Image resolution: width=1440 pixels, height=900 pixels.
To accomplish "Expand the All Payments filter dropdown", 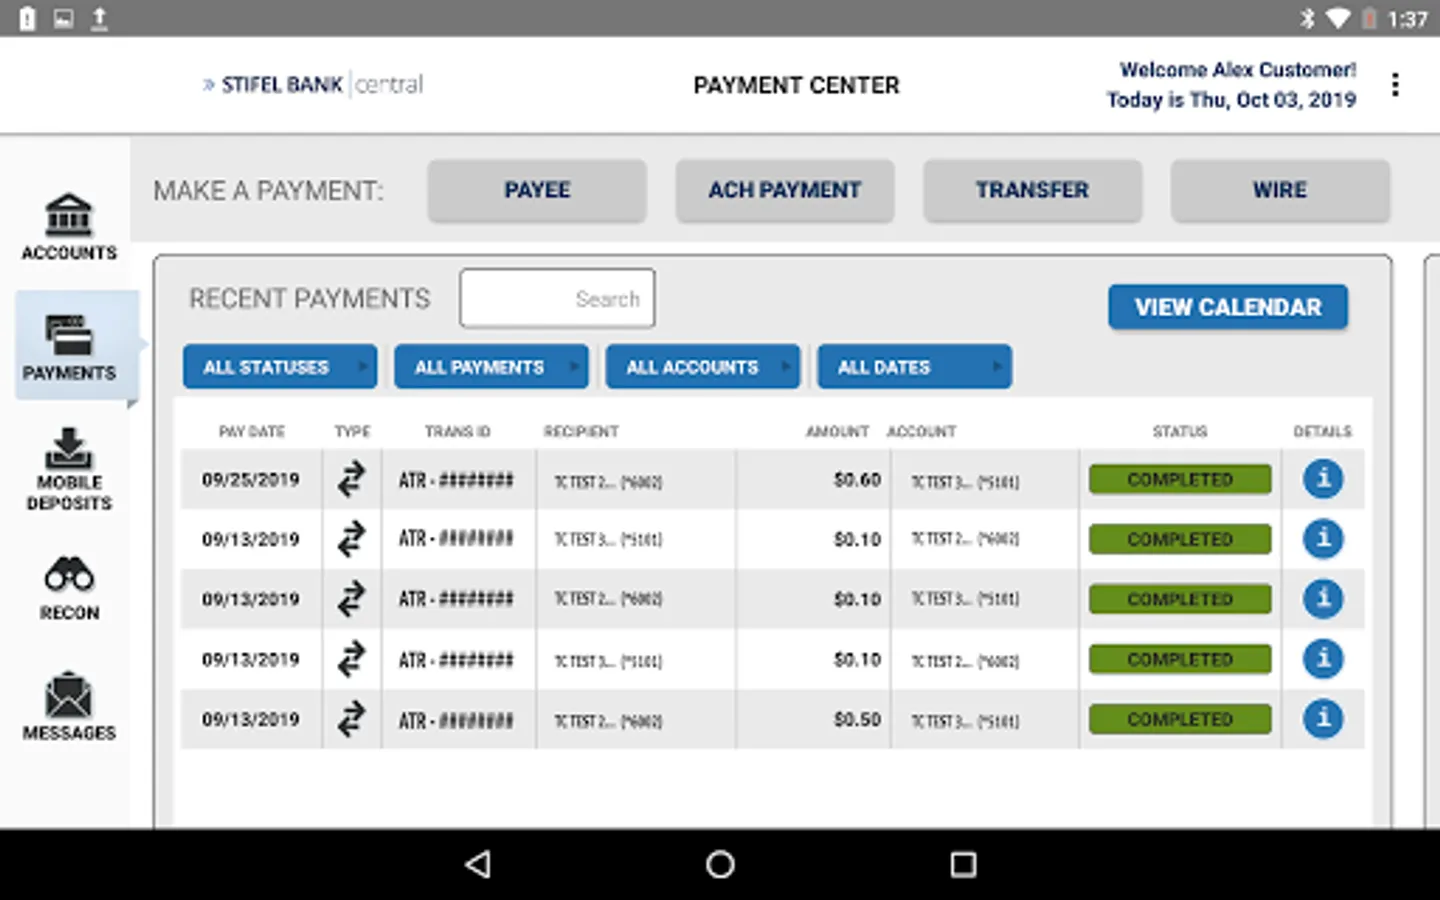I will point(492,367).
